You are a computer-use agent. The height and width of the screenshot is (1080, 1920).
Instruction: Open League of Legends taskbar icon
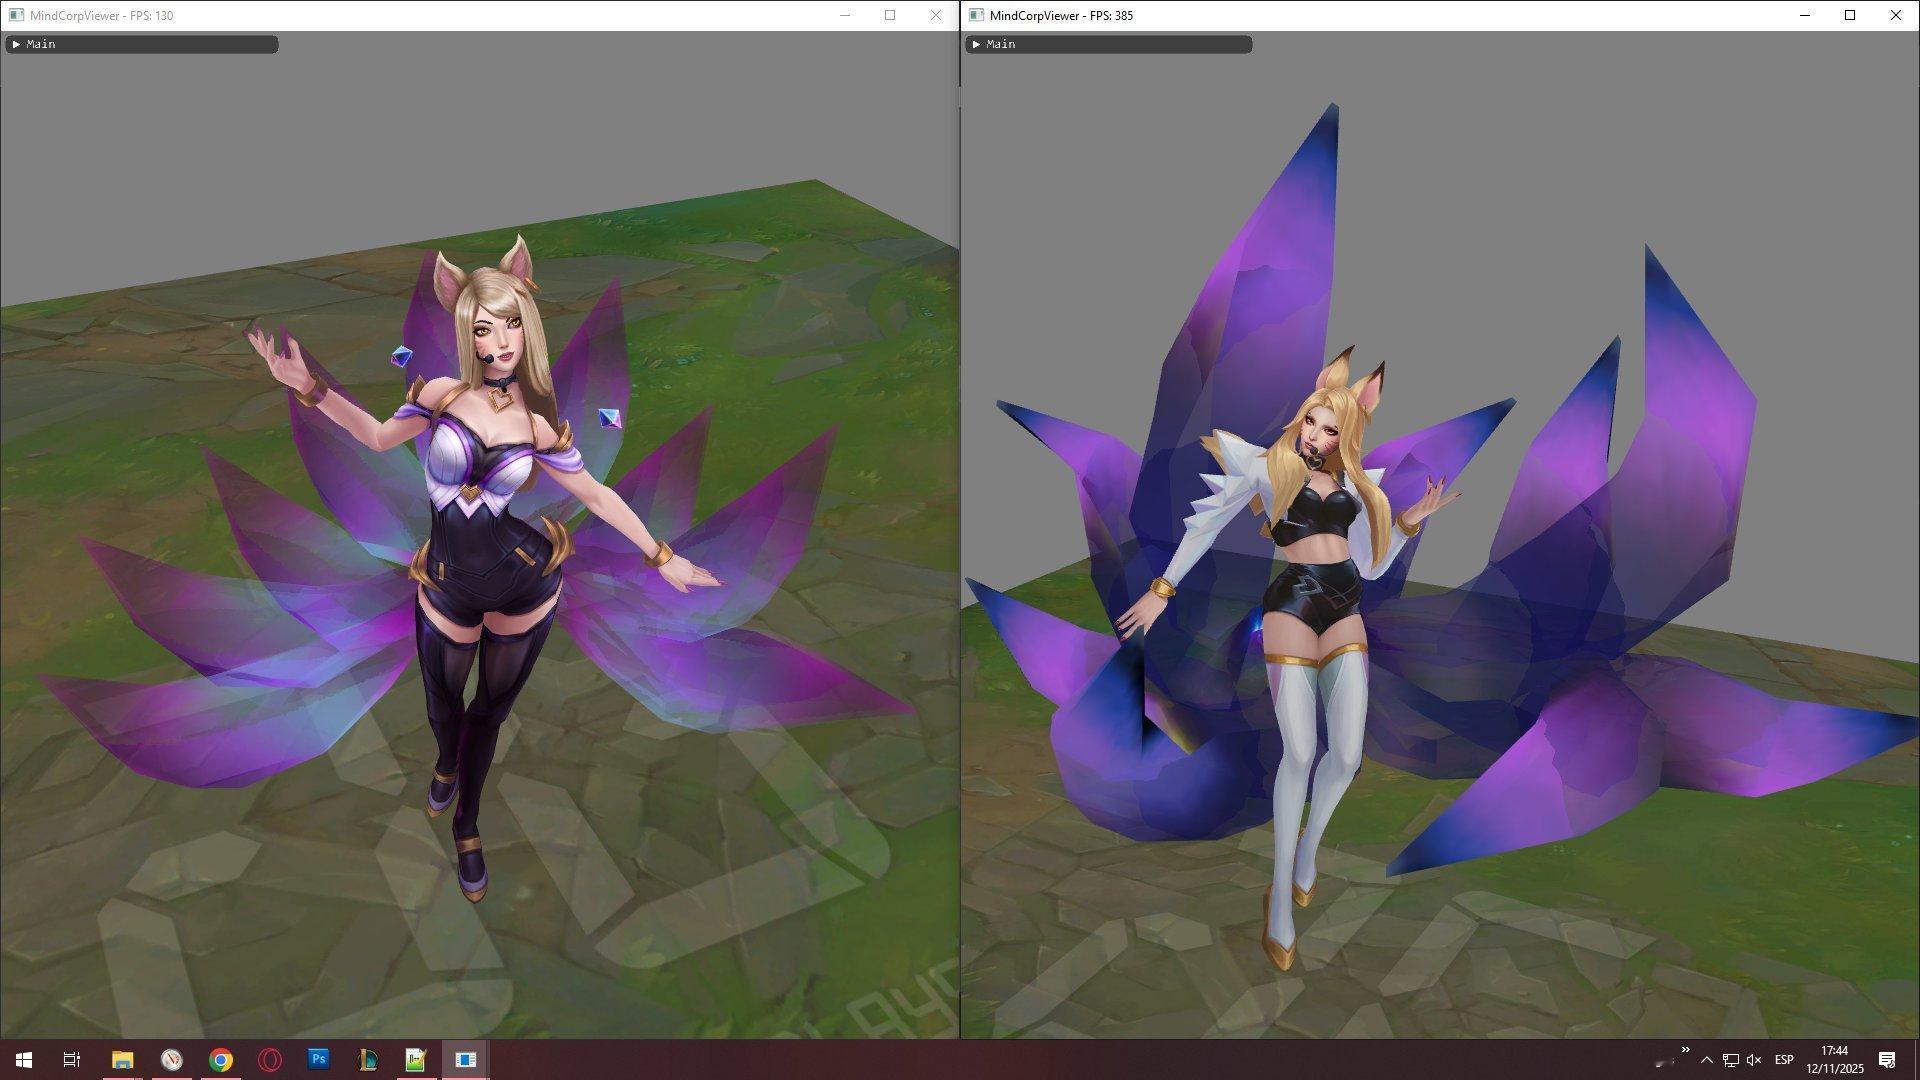[367, 1060]
